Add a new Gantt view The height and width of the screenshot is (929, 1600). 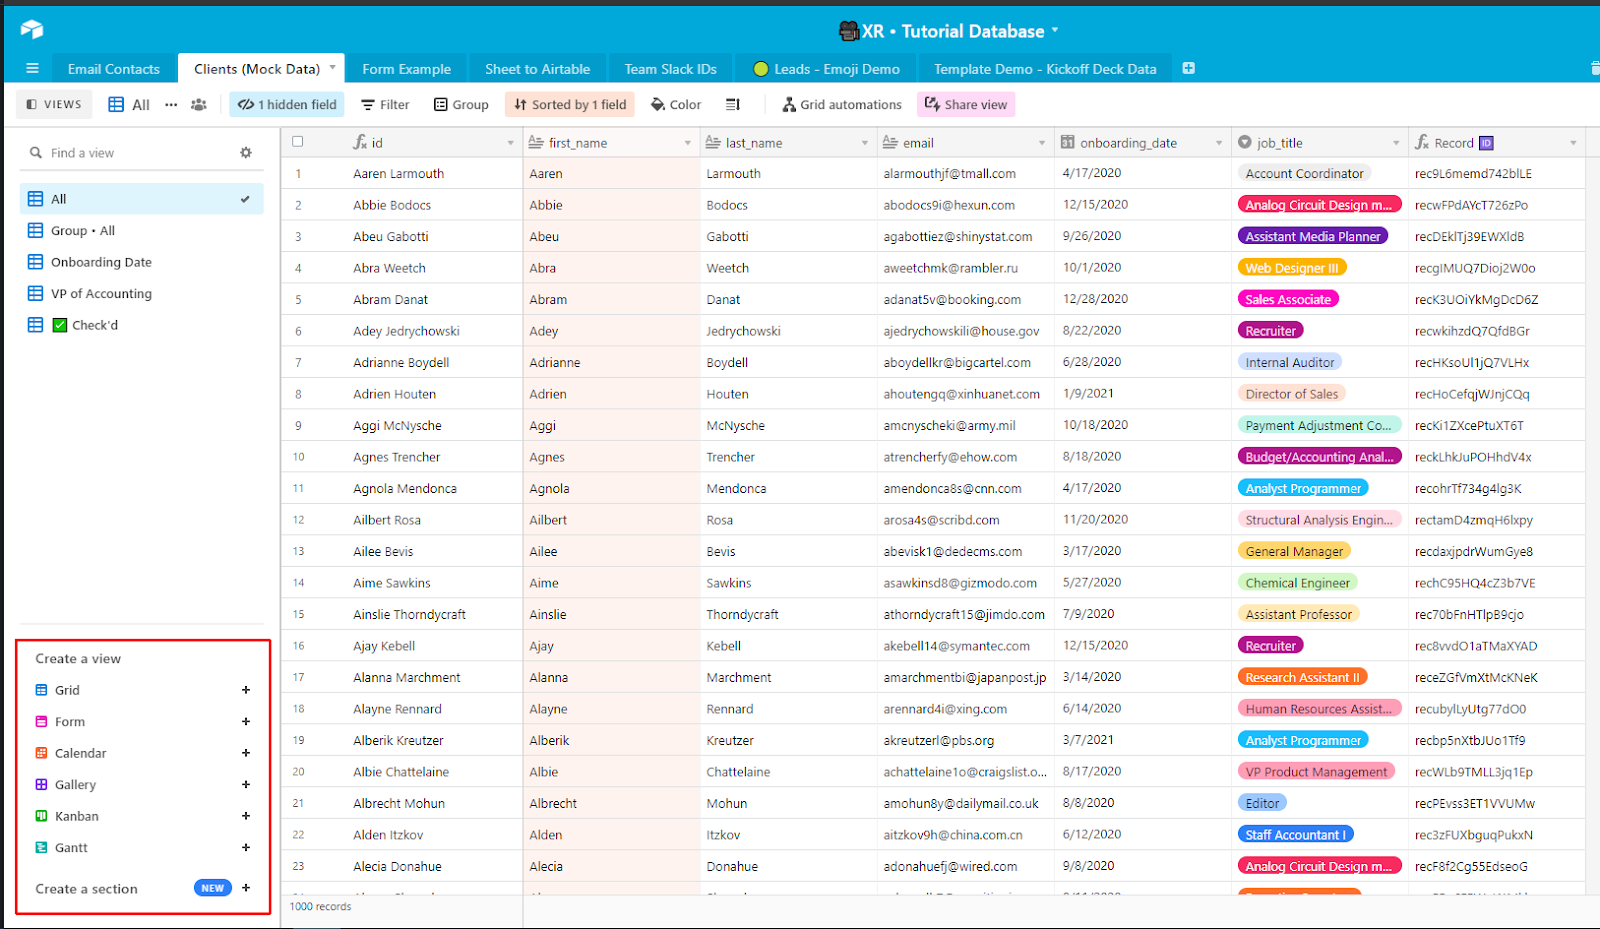tap(246, 848)
